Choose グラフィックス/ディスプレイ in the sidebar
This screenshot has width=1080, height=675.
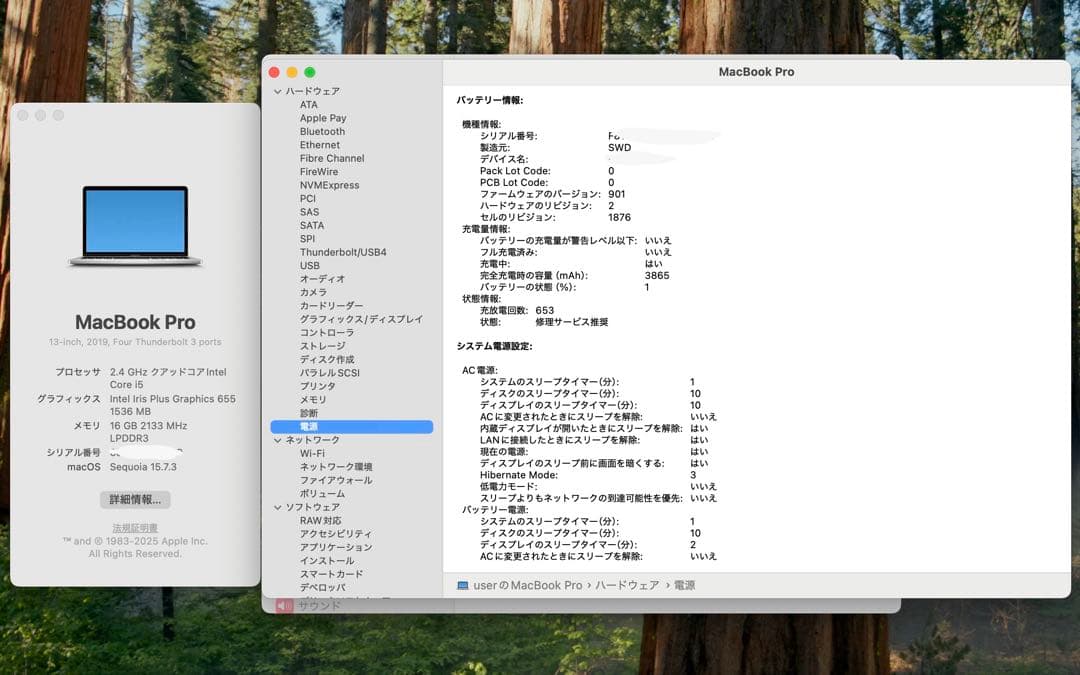tap(361, 319)
